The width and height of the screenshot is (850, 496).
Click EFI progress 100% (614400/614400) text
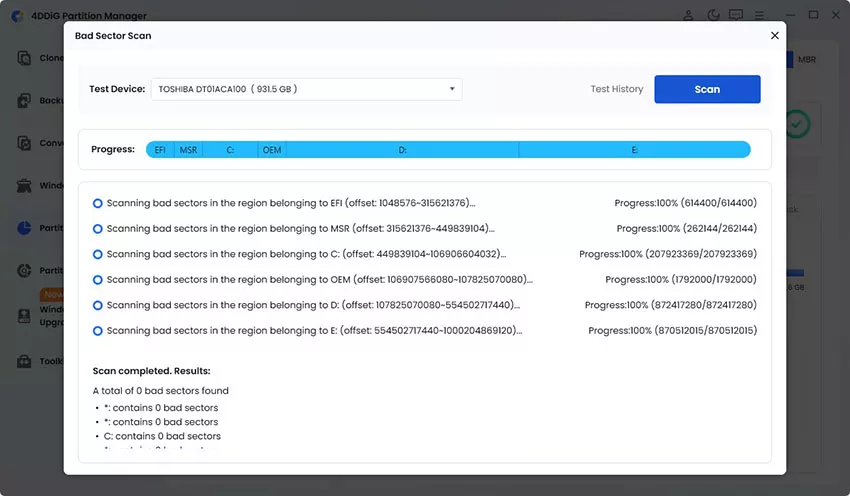(685, 203)
